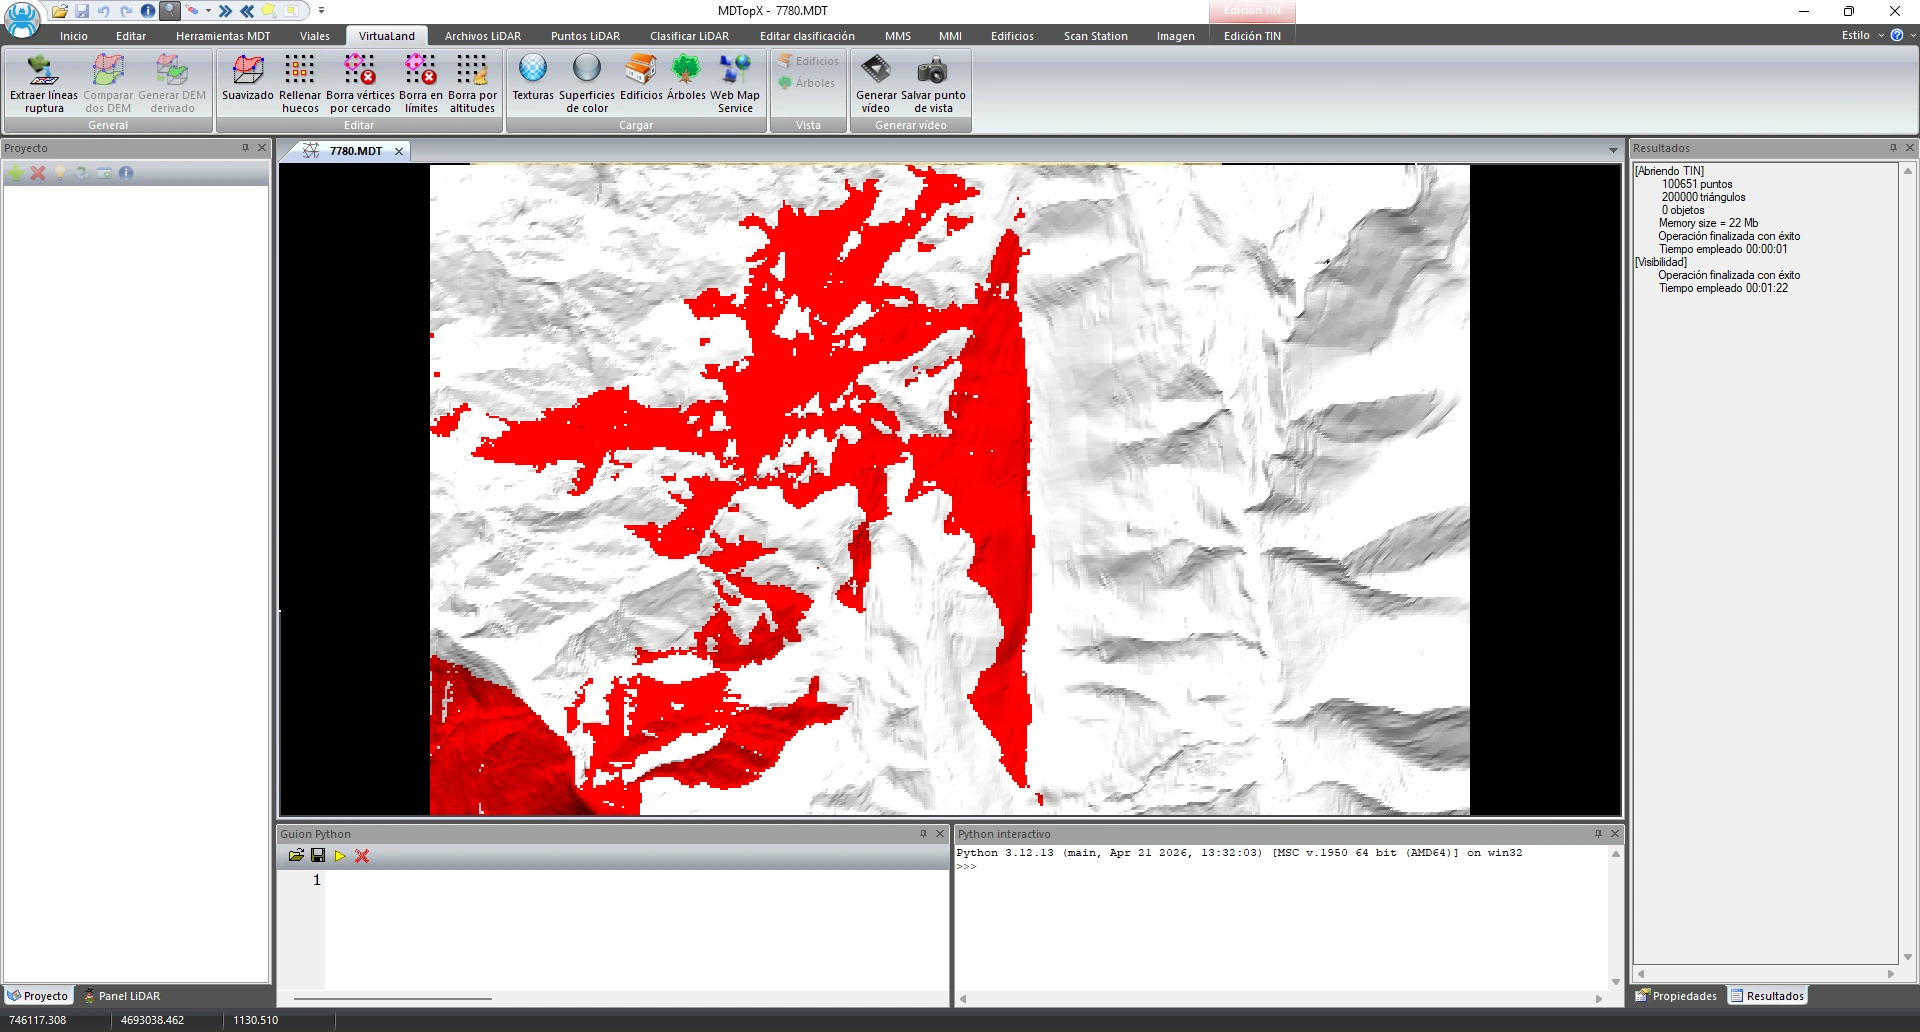The width and height of the screenshot is (1920, 1032).
Task: Save the Python script with diskette icon
Action: coord(318,855)
